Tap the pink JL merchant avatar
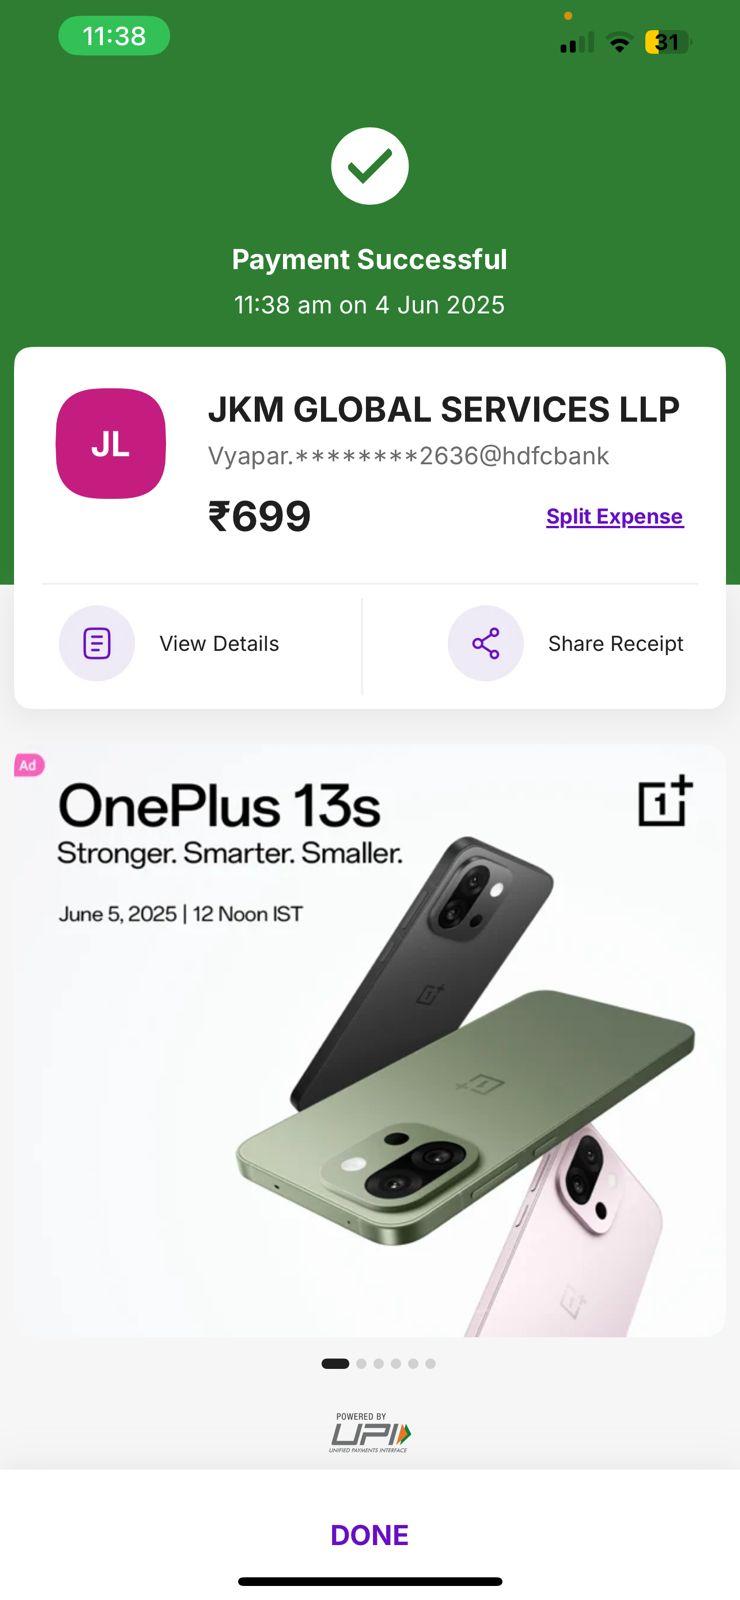 pos(111,444)
